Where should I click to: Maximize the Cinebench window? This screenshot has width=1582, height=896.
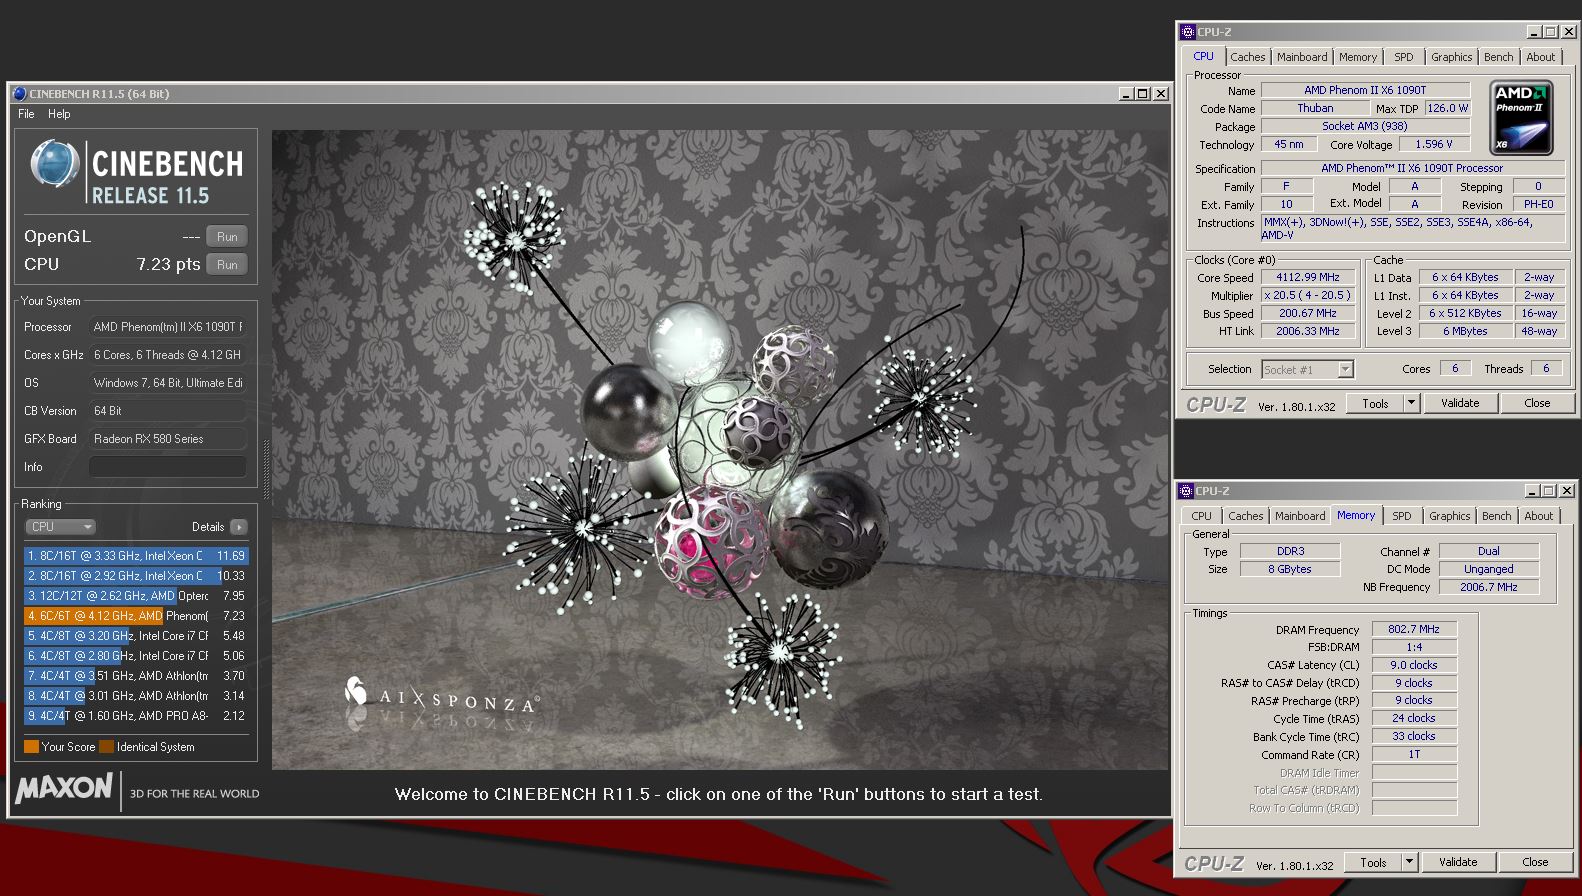1142,94
